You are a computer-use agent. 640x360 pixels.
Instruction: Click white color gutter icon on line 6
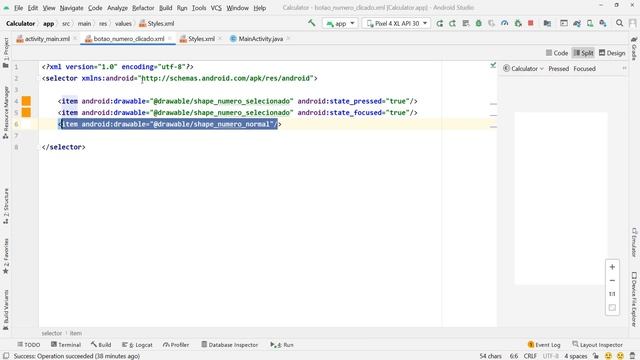click(26, 124)
